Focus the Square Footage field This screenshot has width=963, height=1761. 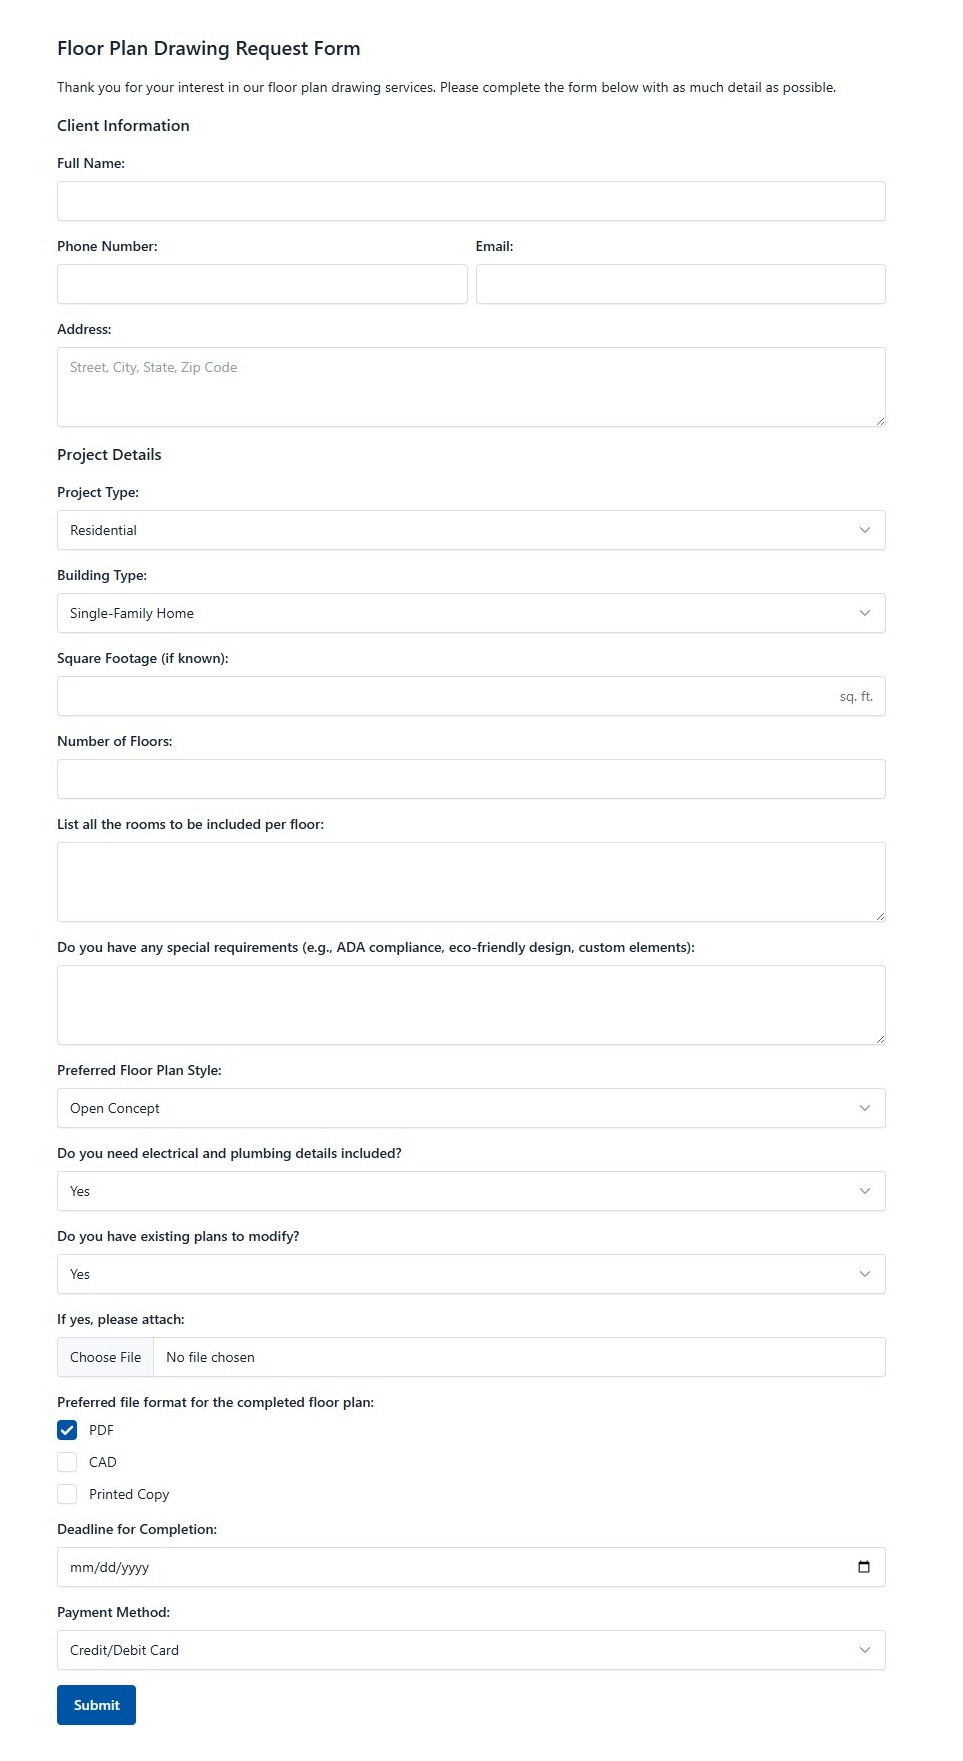(471, 696)
